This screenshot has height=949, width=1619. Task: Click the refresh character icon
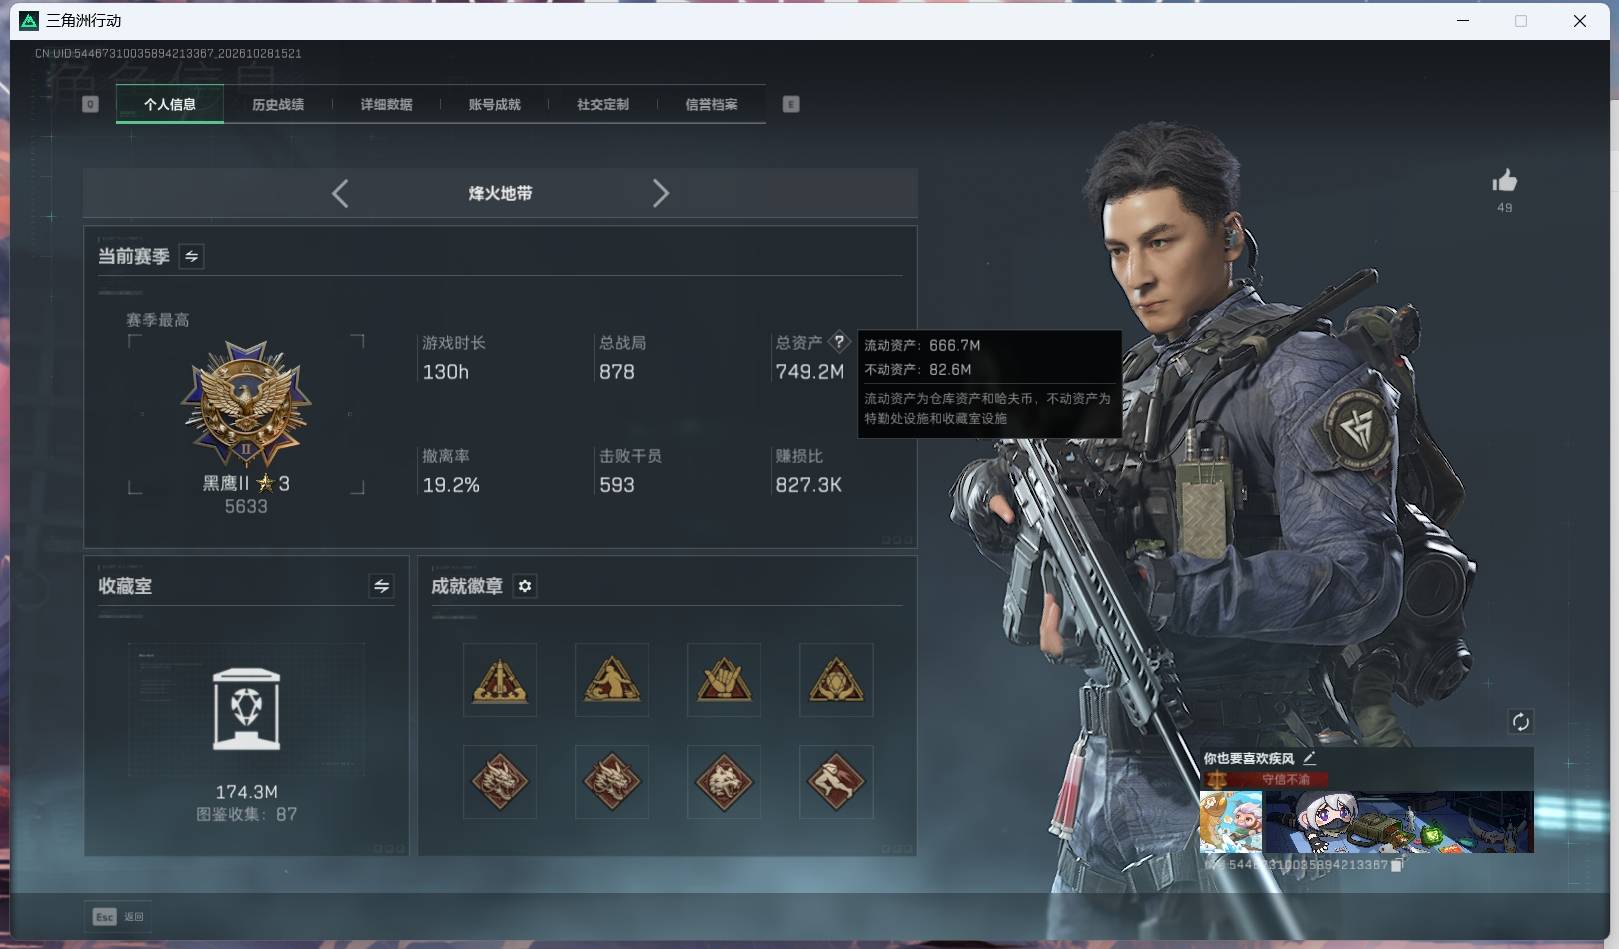(1520, 722)
